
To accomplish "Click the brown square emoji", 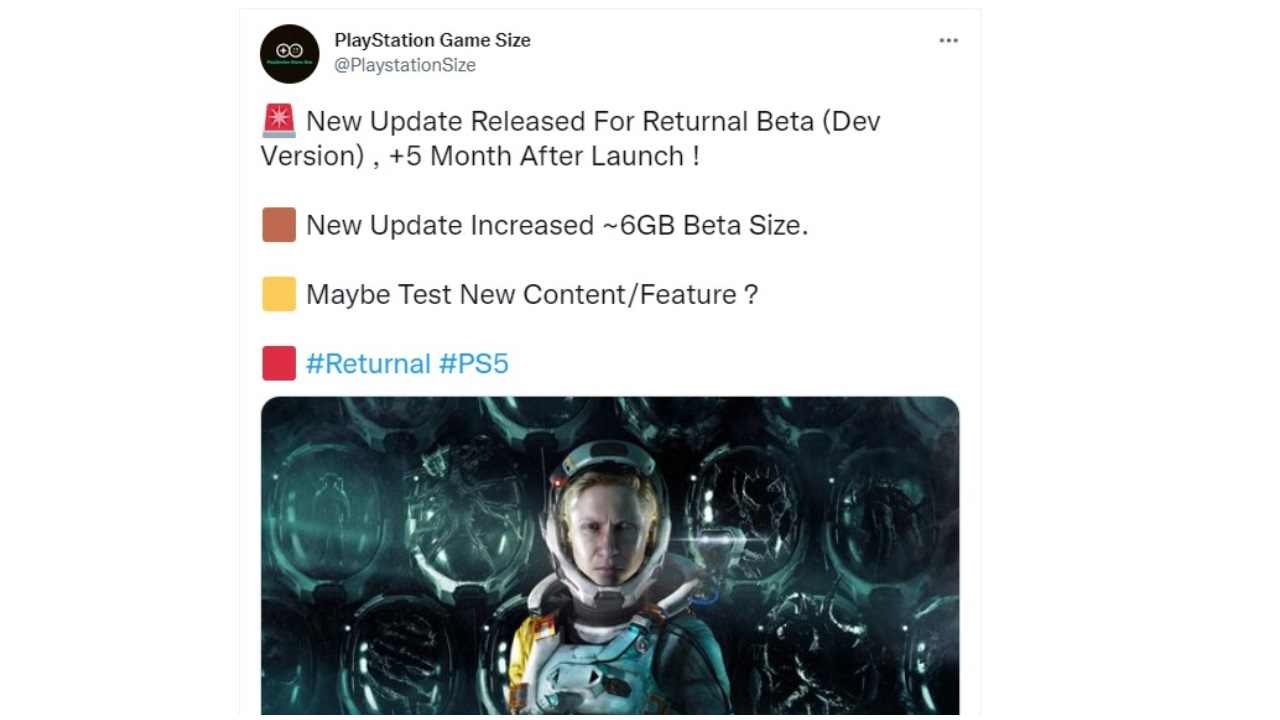I will 279,225.
